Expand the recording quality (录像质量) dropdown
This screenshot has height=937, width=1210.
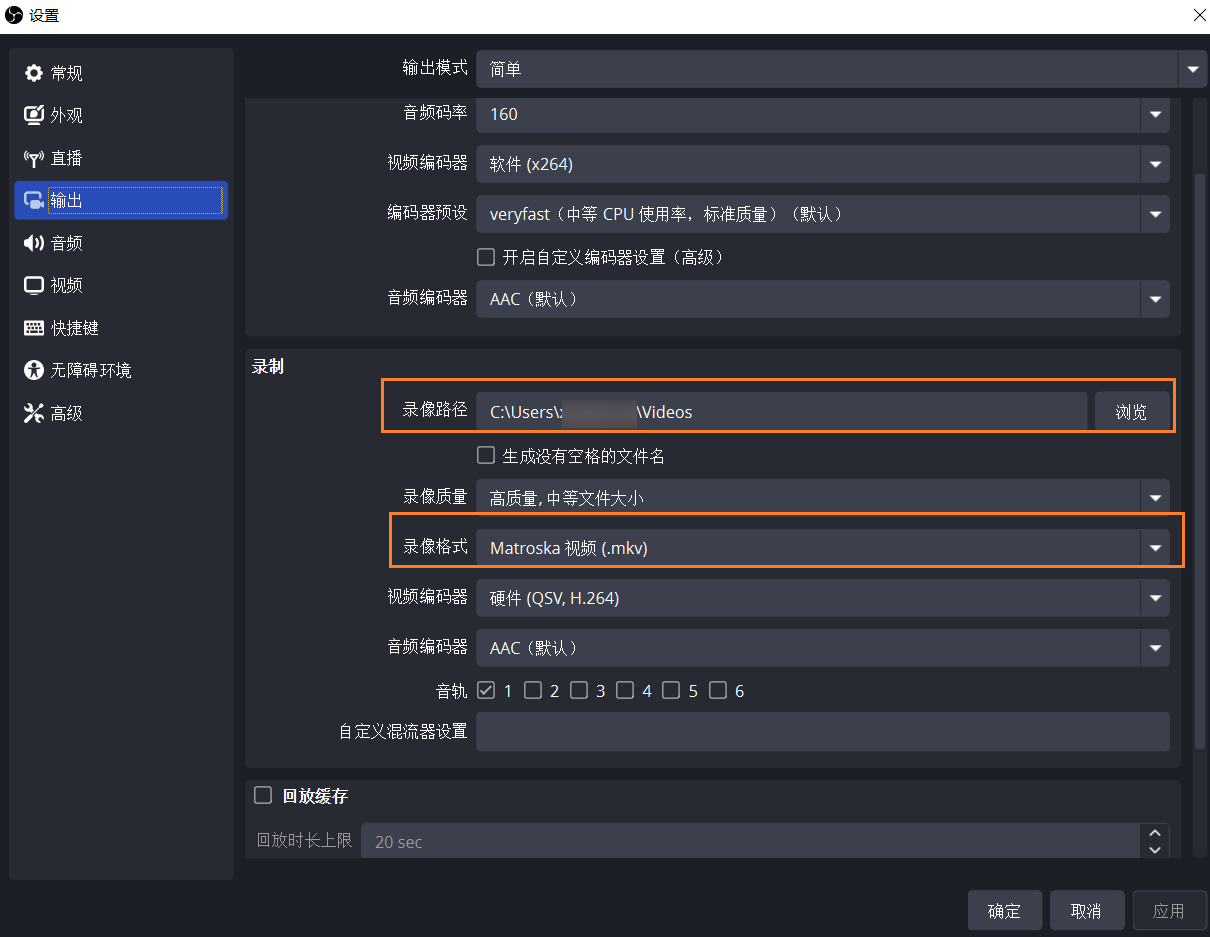[822, 497]
